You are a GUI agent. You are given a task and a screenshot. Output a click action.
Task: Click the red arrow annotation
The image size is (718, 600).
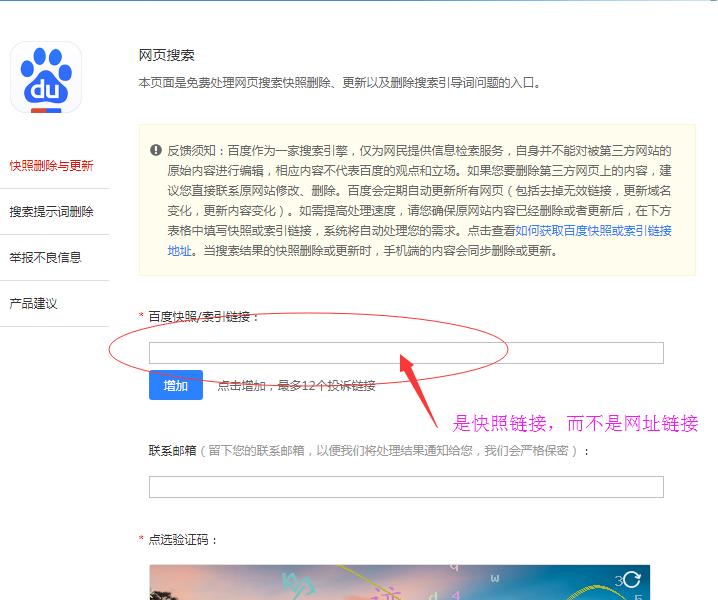pyautogui.click(x=422, y=386)
